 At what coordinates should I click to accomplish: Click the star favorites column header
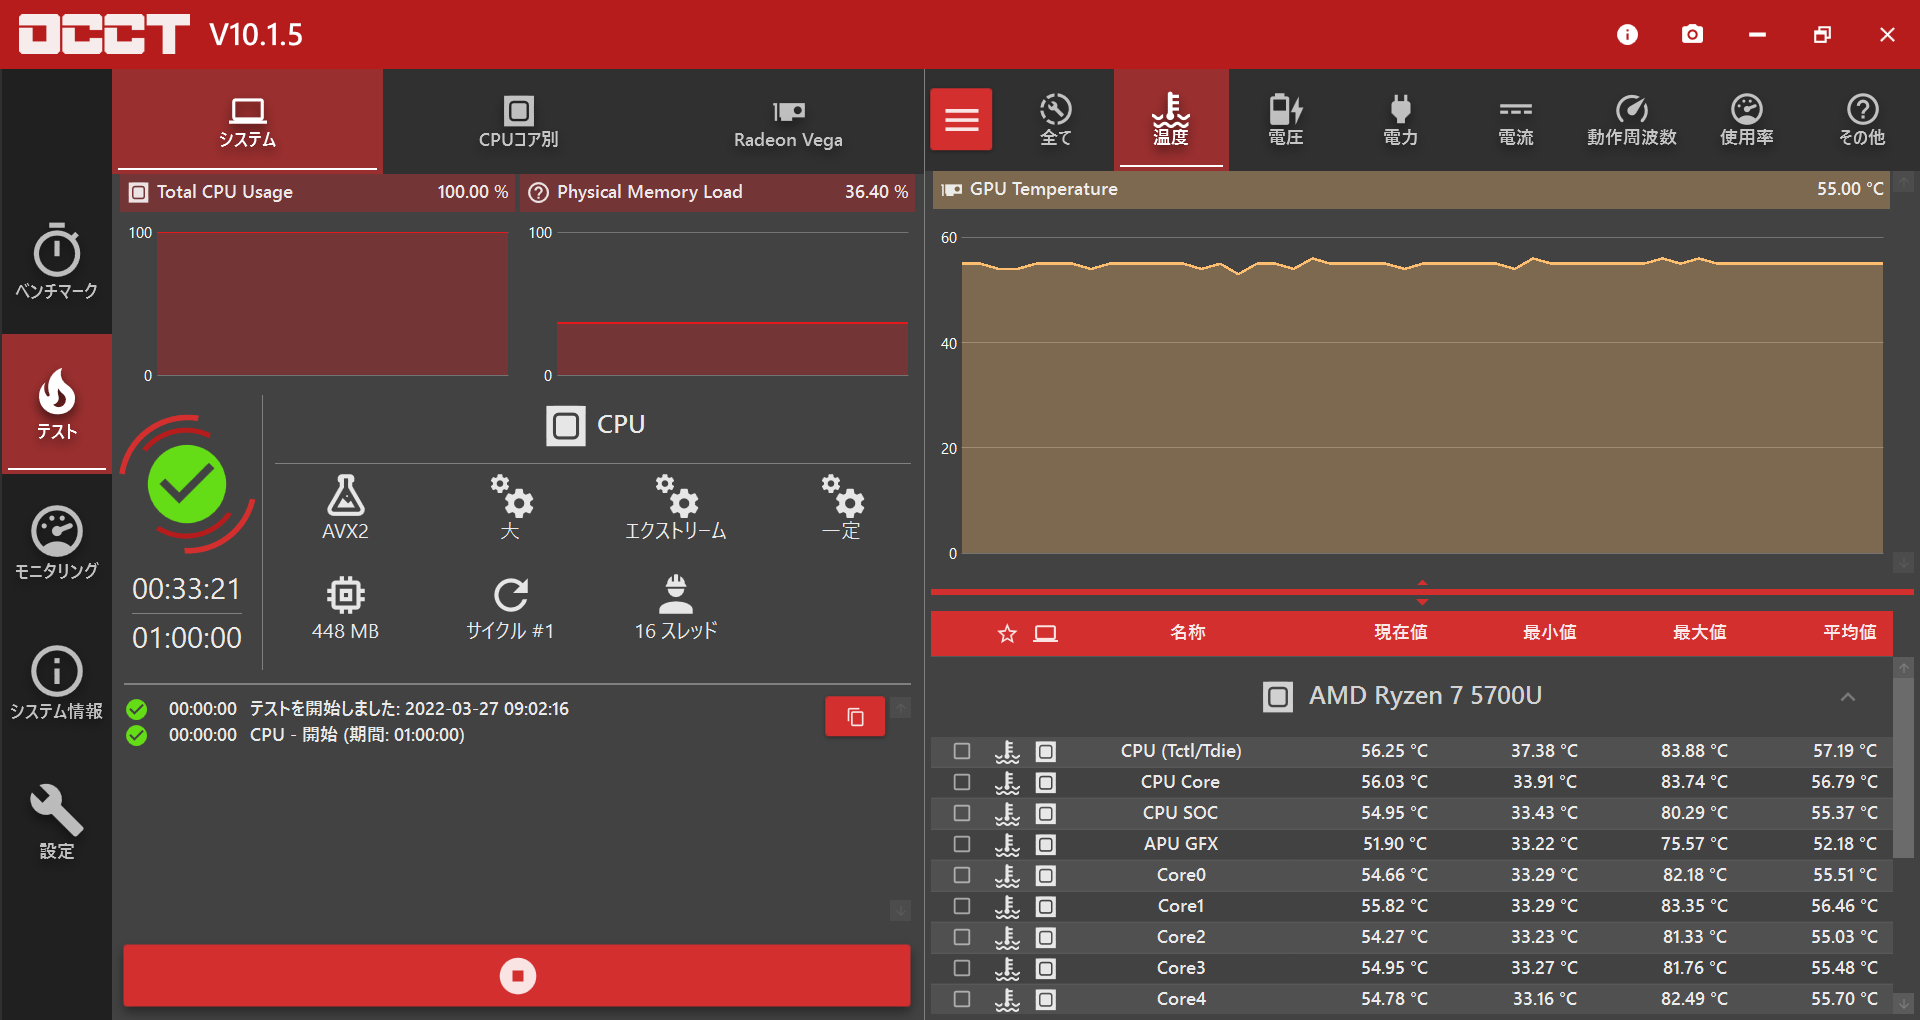click(1007, 633)
